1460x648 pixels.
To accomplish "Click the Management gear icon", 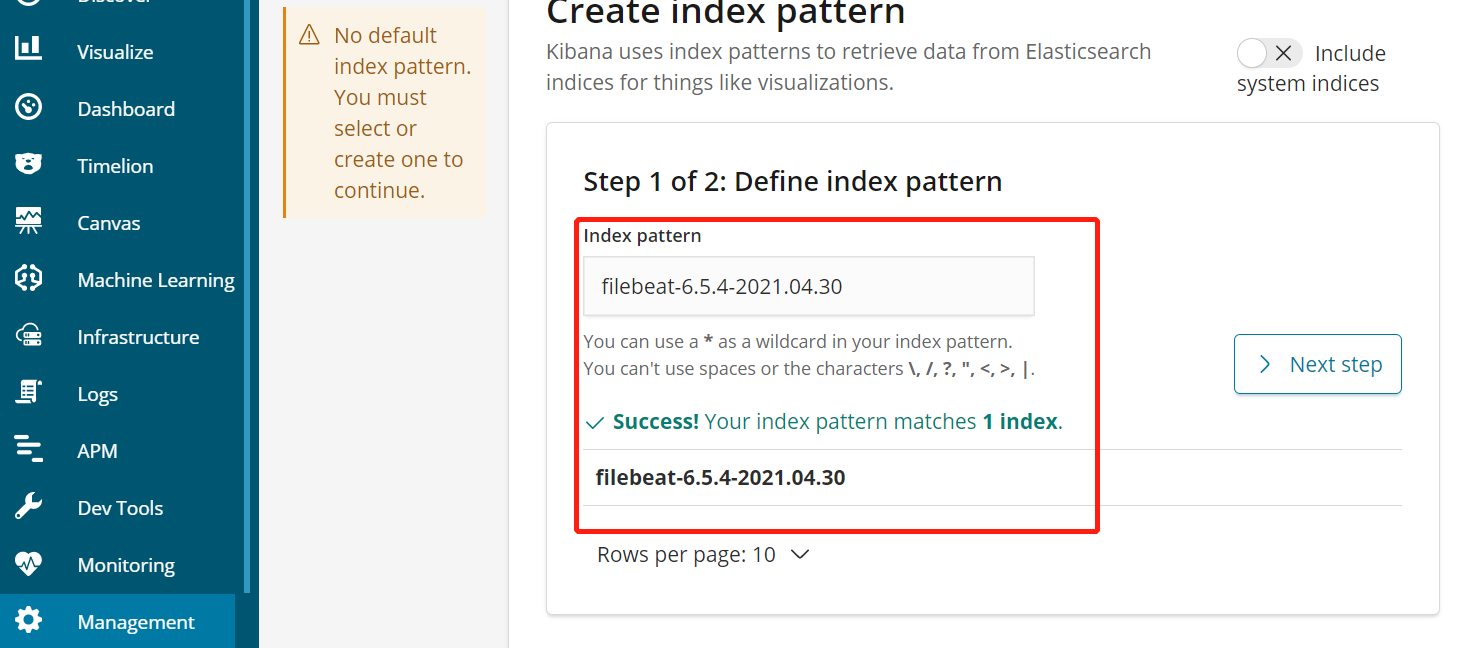I will click(x=28, y=620).
